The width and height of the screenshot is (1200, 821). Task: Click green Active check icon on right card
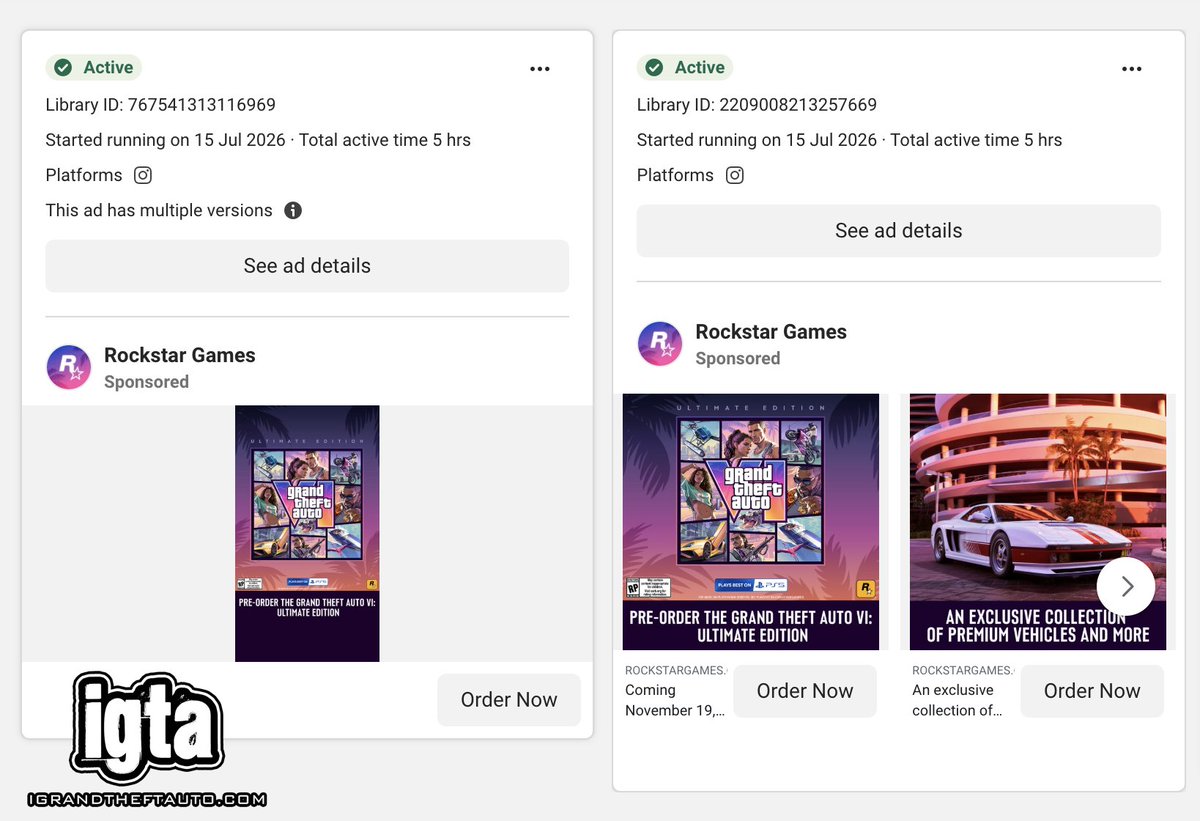[655, 68]
